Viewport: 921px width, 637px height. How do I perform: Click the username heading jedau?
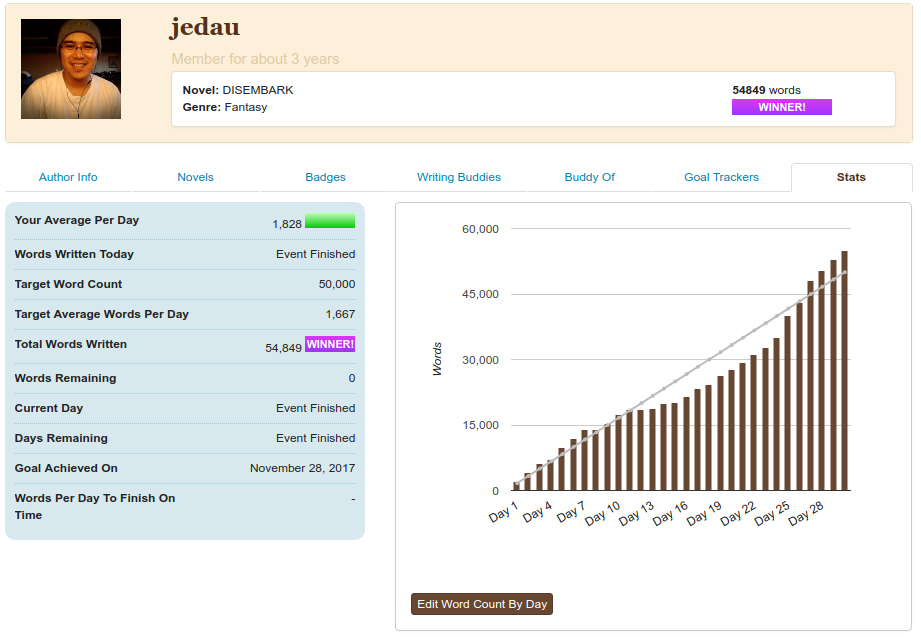pos(205,27)
